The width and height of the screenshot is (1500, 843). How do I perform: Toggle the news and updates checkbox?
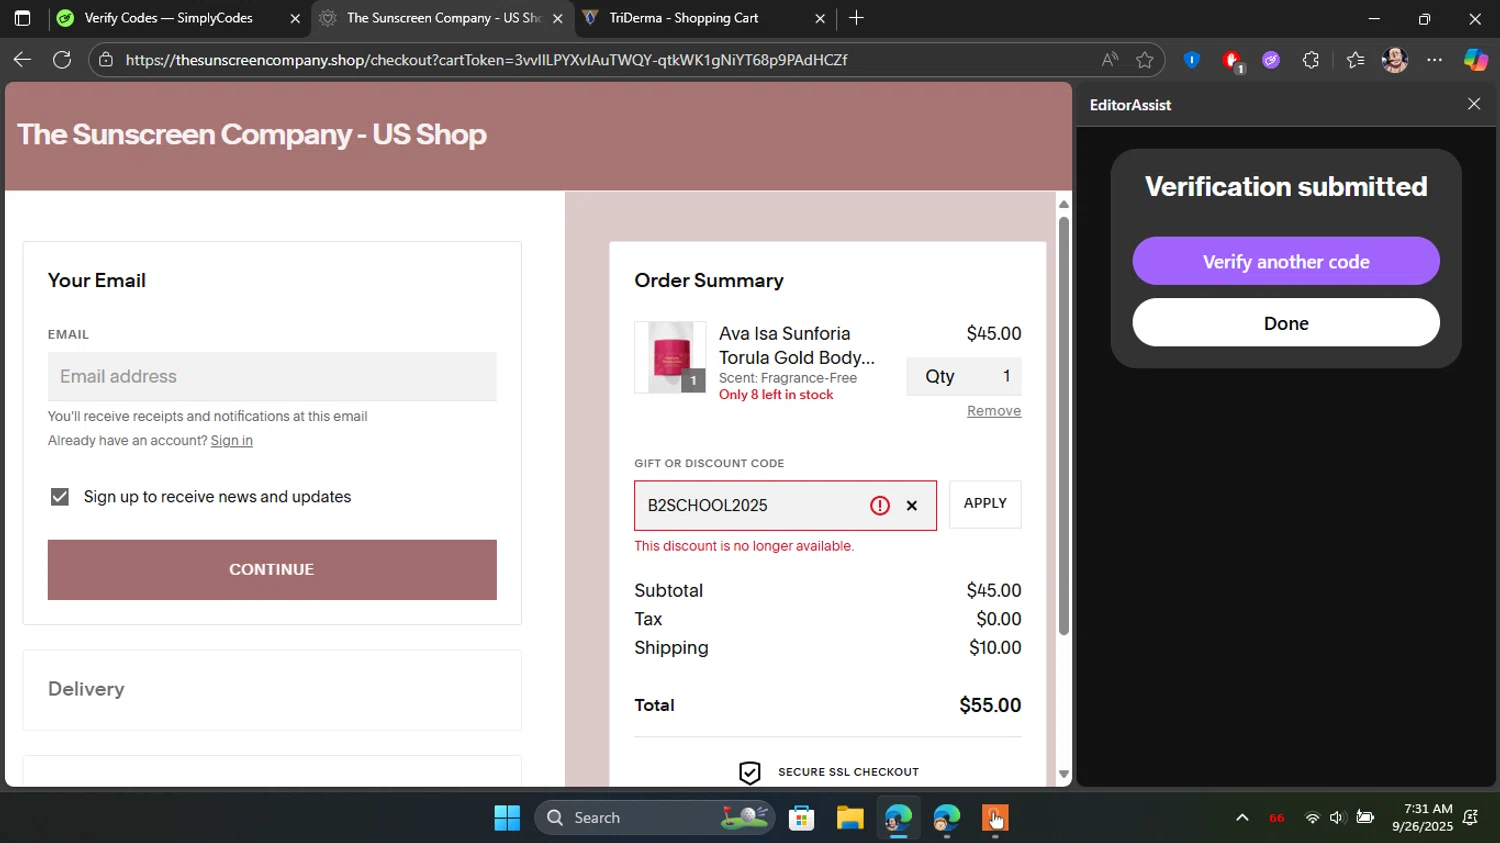60,497
